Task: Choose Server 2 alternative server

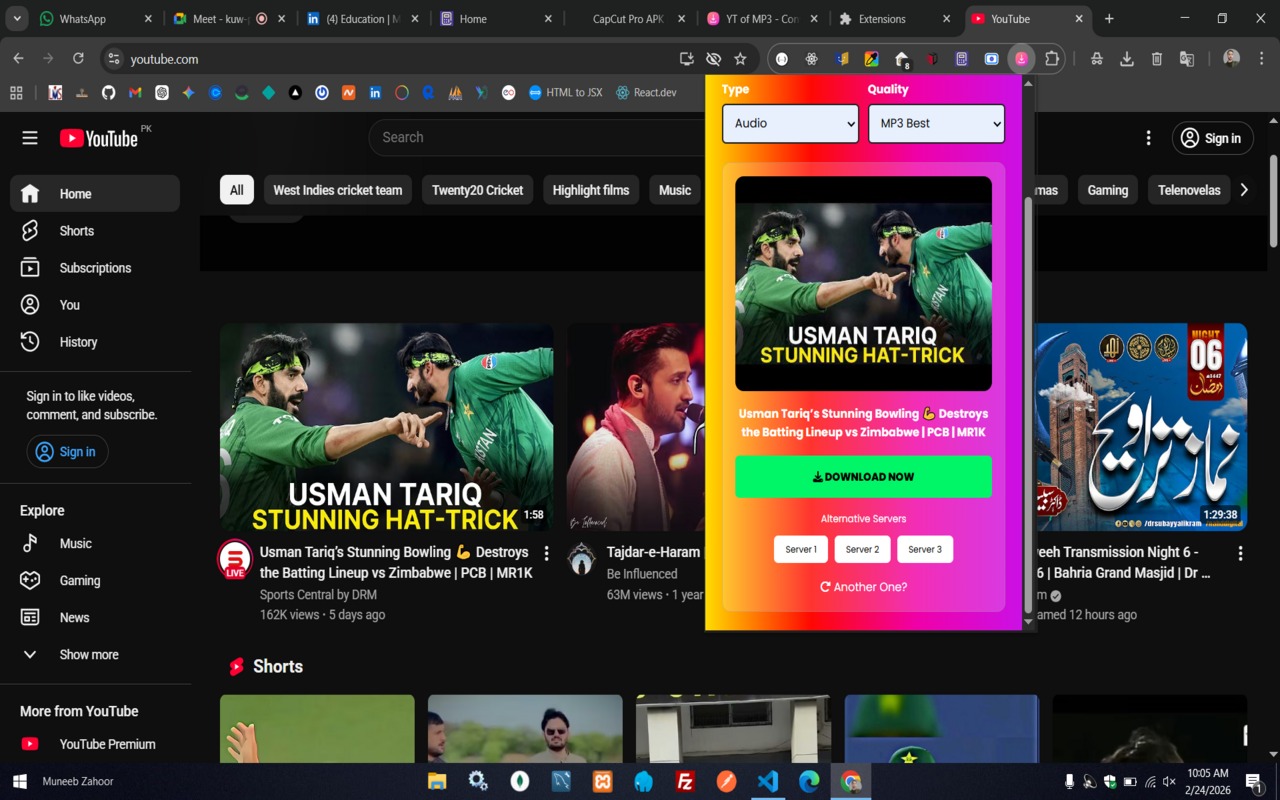Action: 862,549
